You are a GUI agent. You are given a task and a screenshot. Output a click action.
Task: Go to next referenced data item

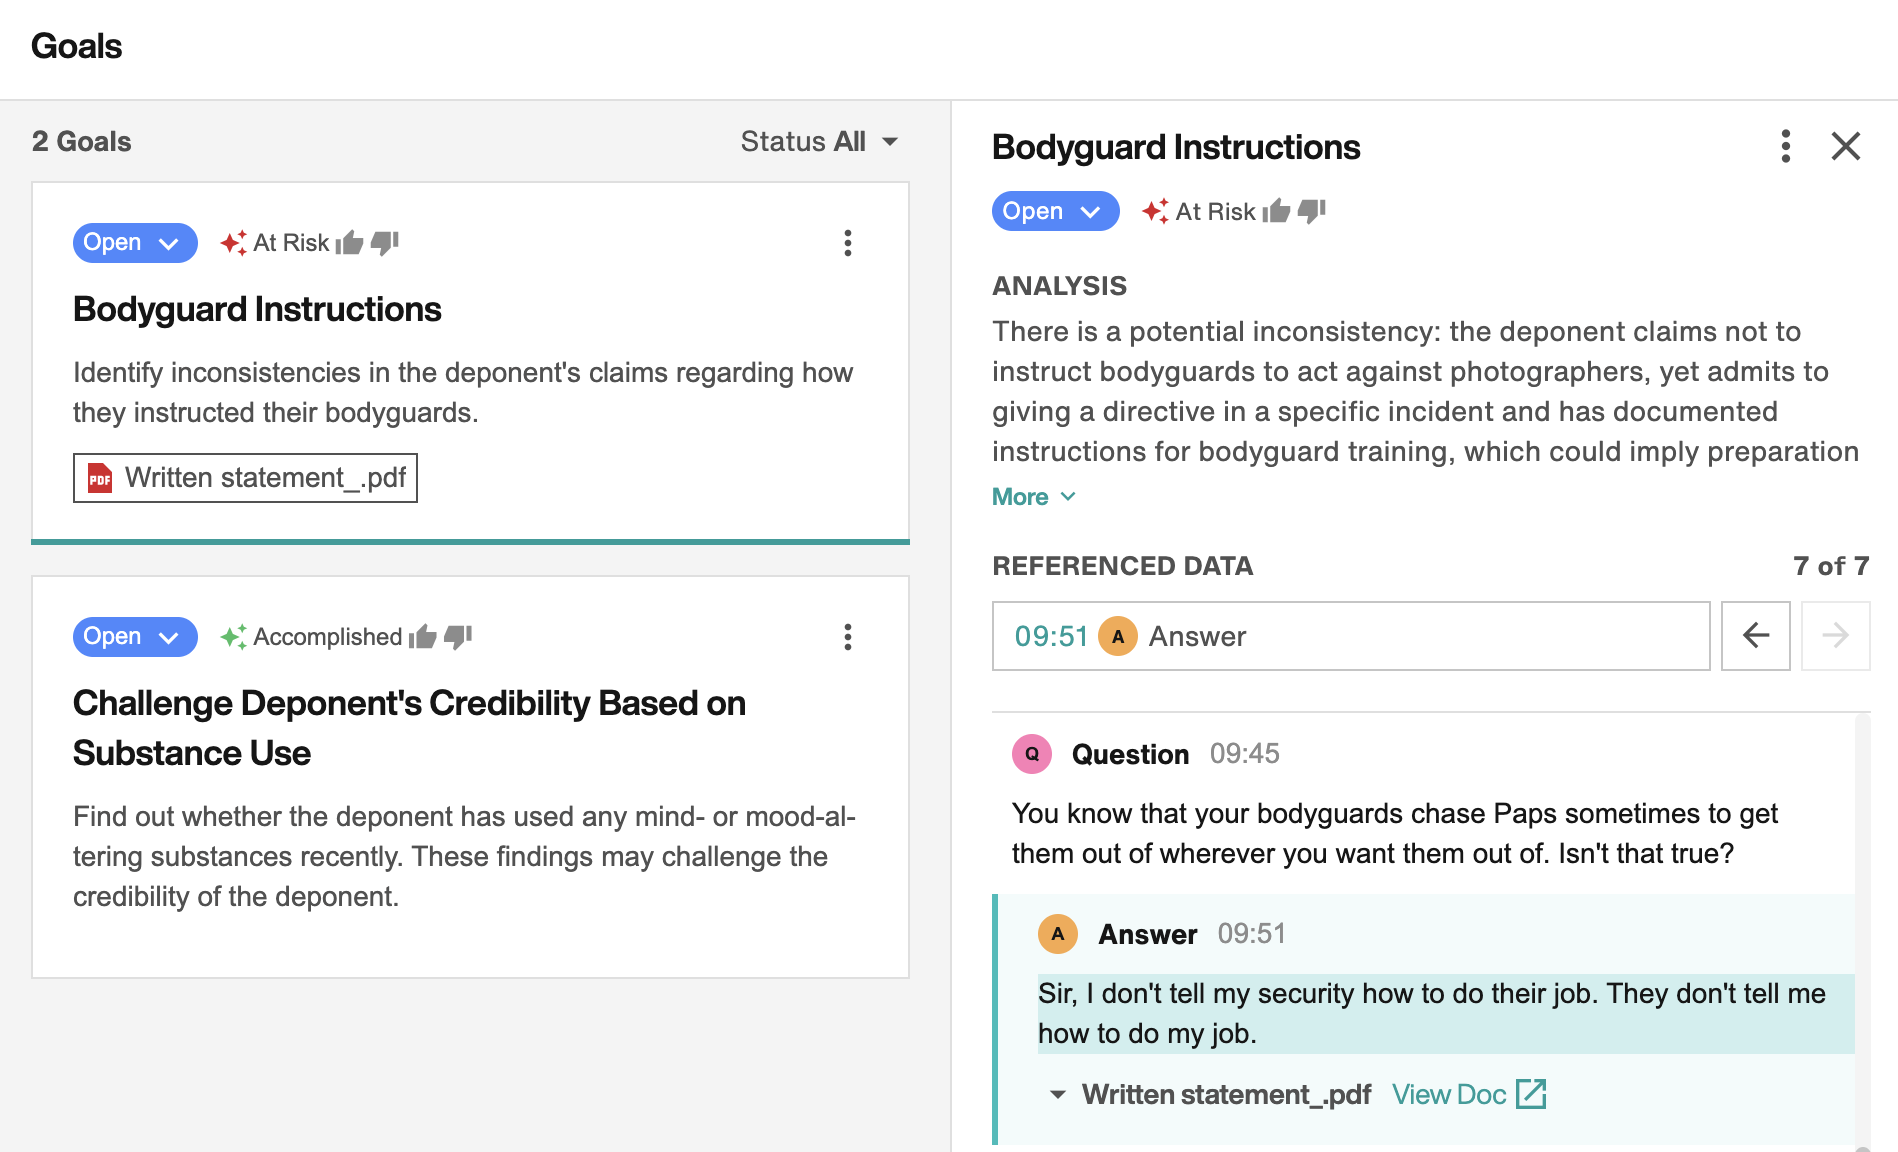pyautogui.click(x=1835, y=635)
